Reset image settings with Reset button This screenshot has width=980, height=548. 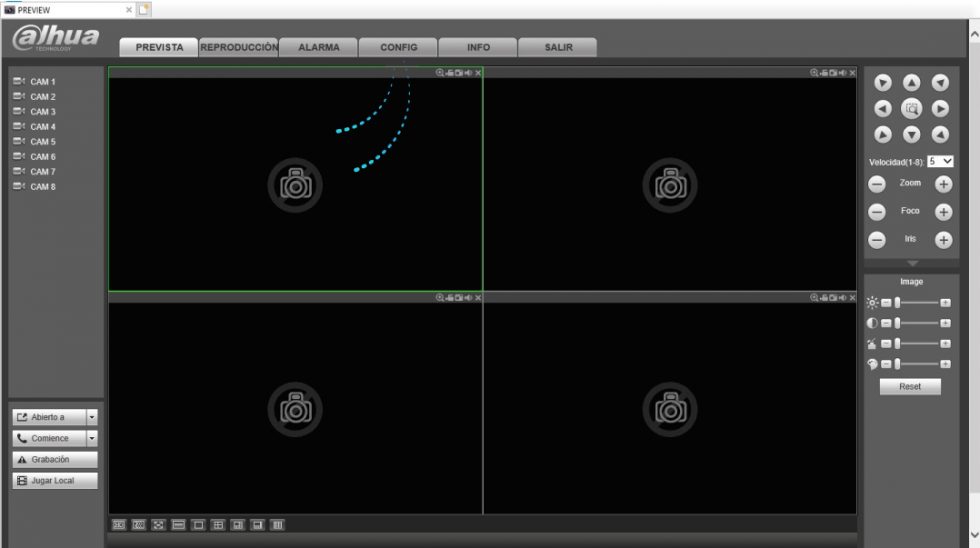[910, 387]
